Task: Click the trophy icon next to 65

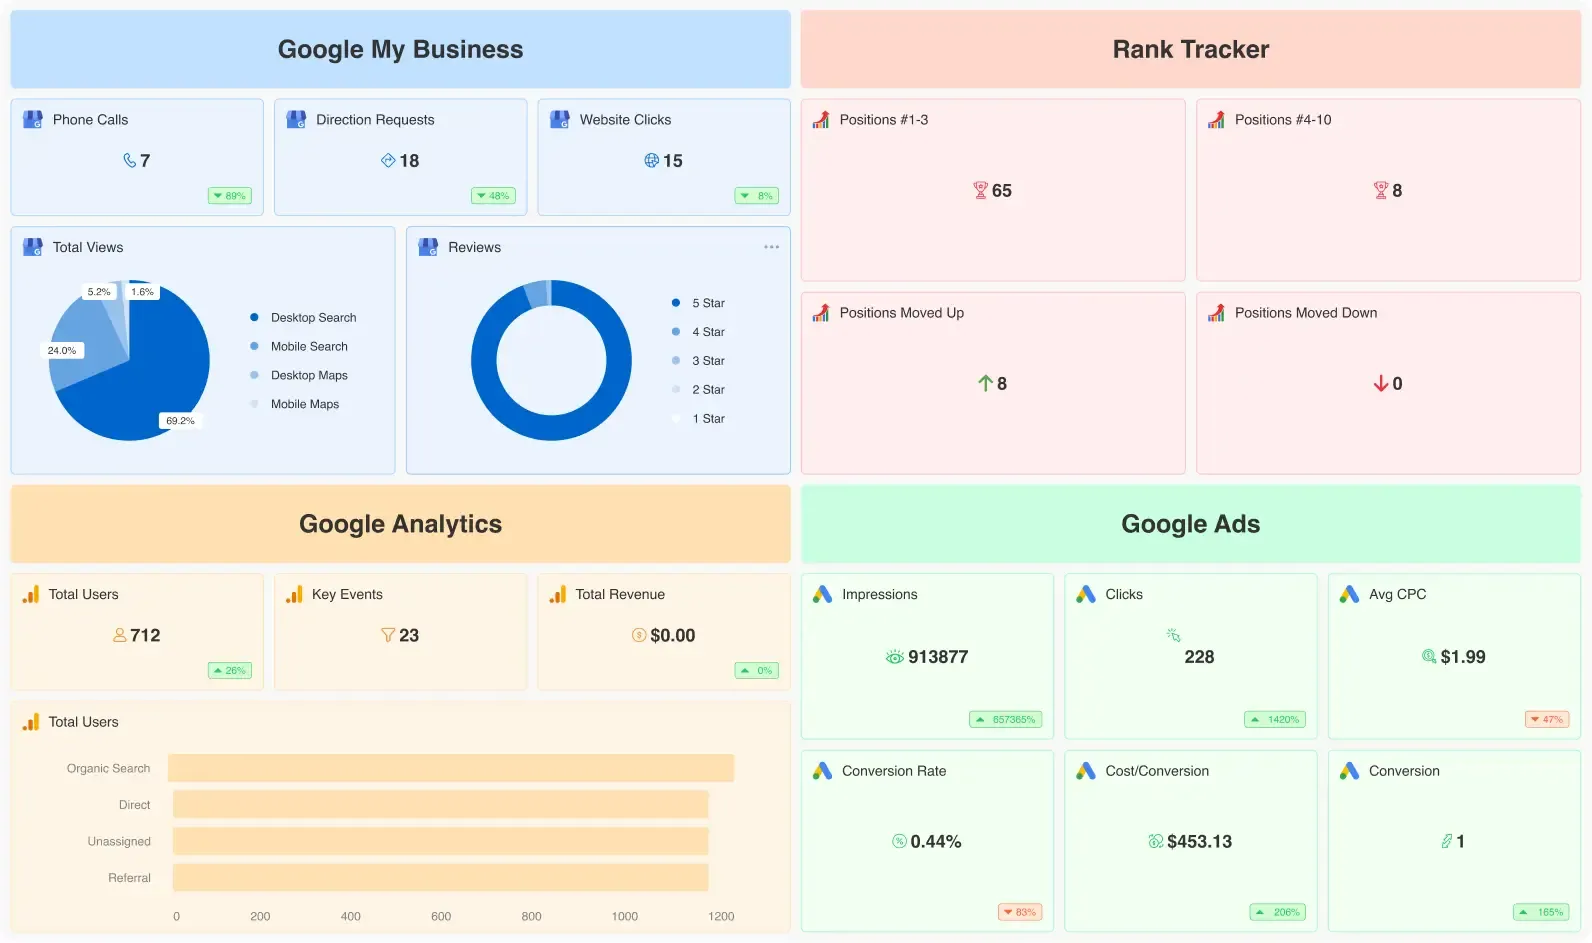Action: [x=980, y=190]
